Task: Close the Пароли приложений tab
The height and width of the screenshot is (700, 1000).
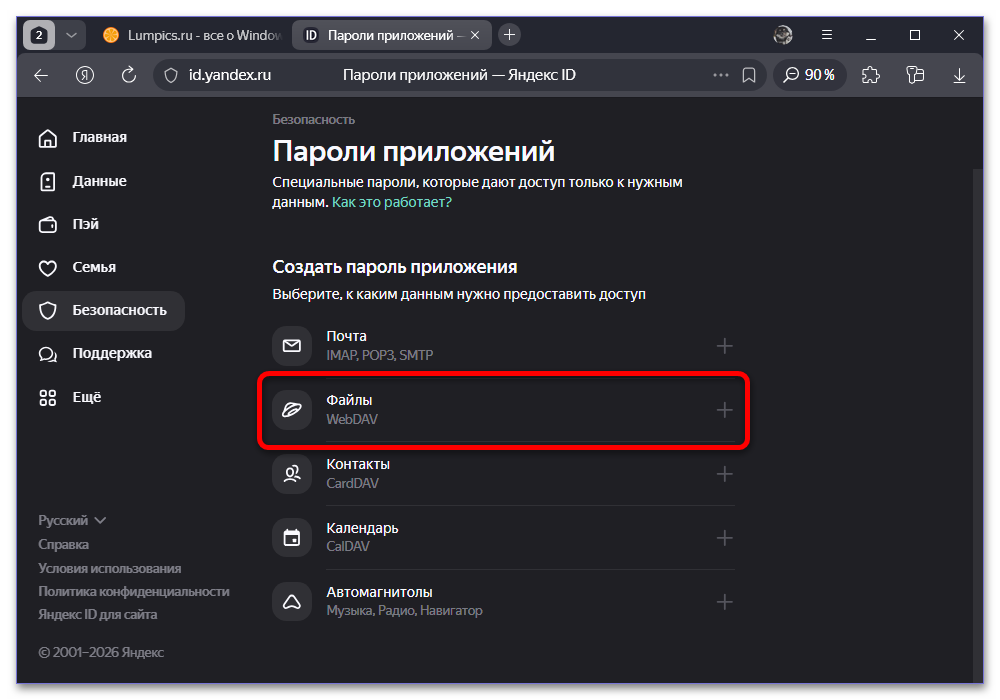Action: 474,35
